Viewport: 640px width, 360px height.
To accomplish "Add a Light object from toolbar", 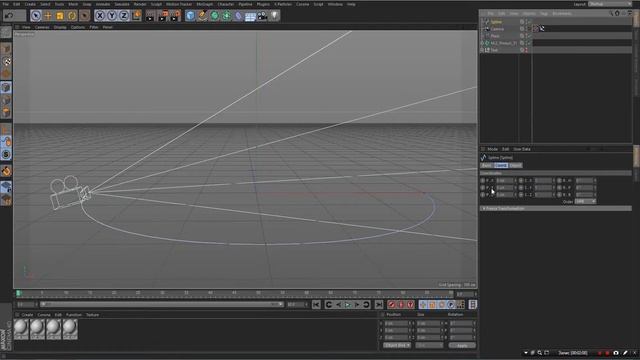I will coord(274,16).
